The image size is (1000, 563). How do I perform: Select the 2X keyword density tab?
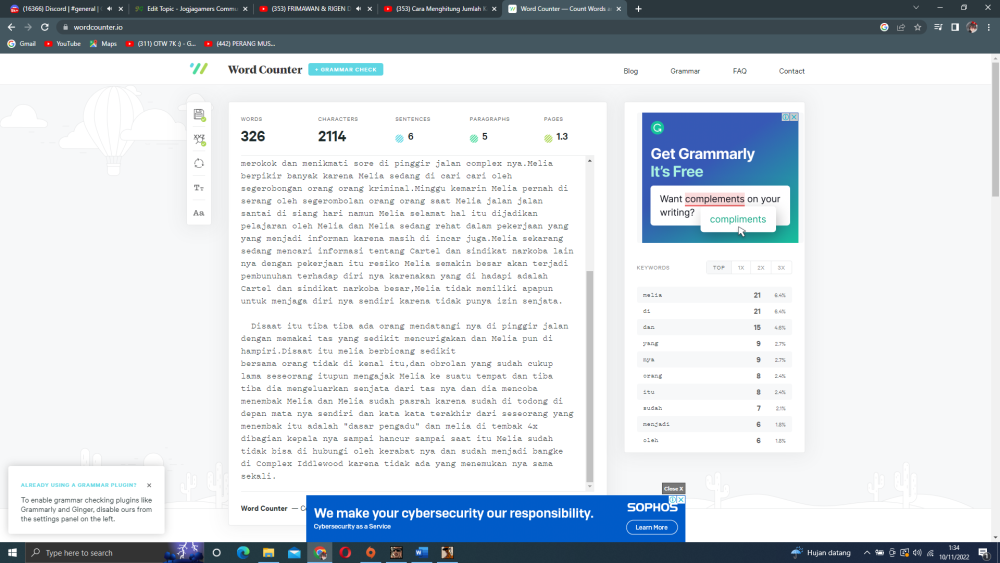click(x=761, y=268)
